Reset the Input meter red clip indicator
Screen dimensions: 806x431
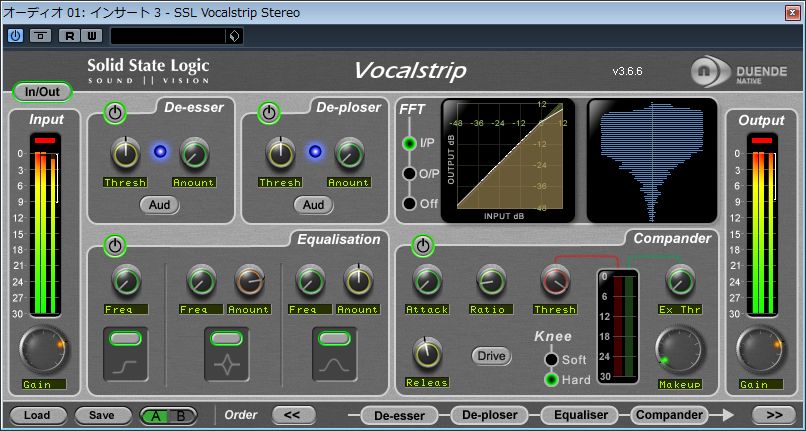point(44,140)
